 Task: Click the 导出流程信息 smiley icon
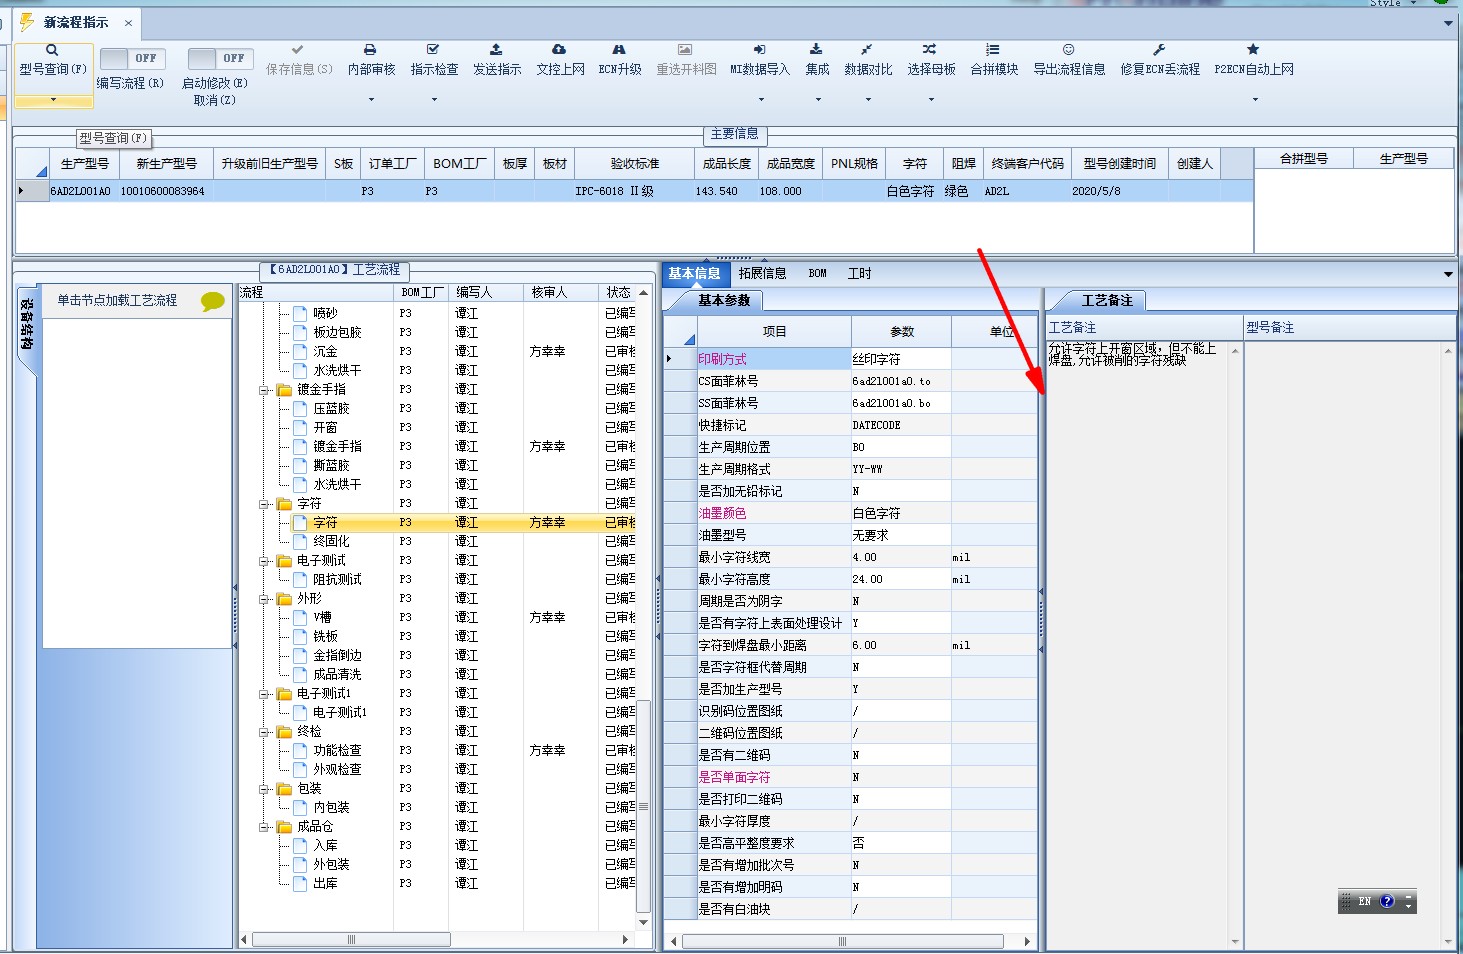coord(1068,49)
